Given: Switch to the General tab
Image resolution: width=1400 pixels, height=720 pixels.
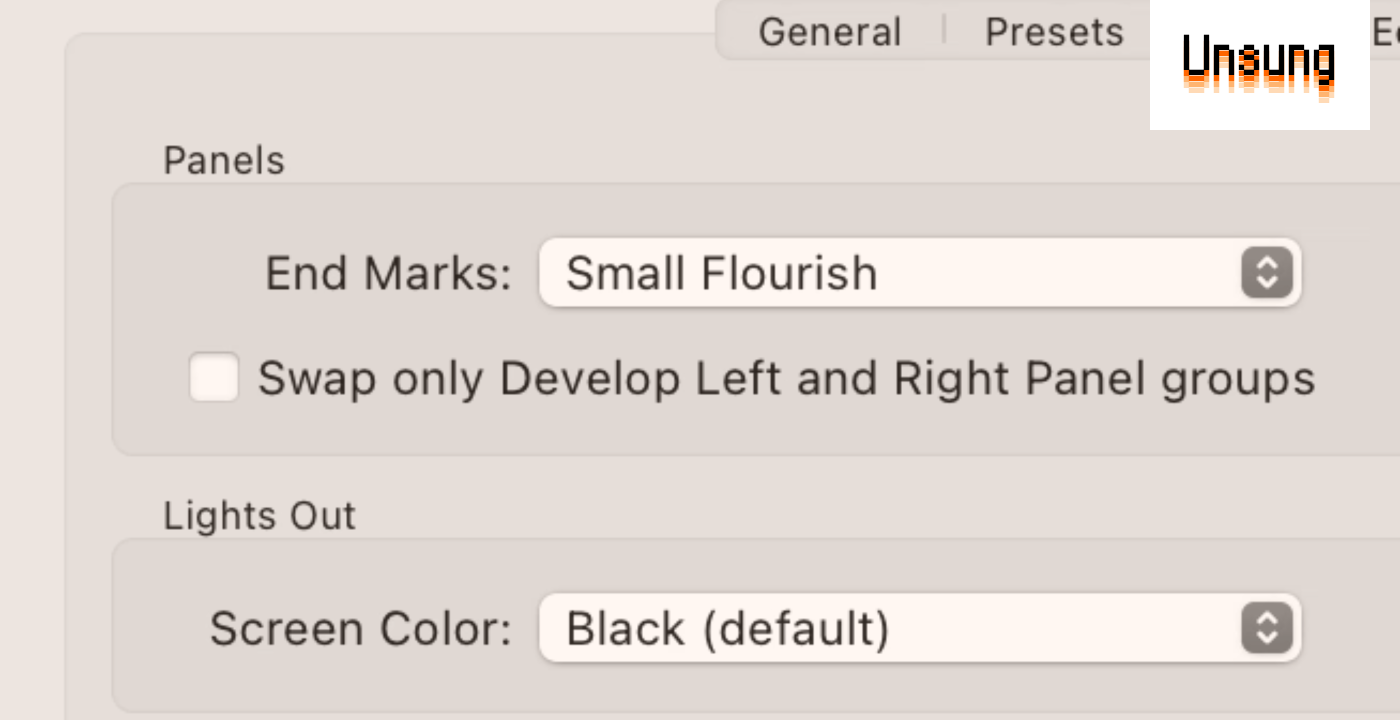Looking at the screenshot, I should point(829,32).
